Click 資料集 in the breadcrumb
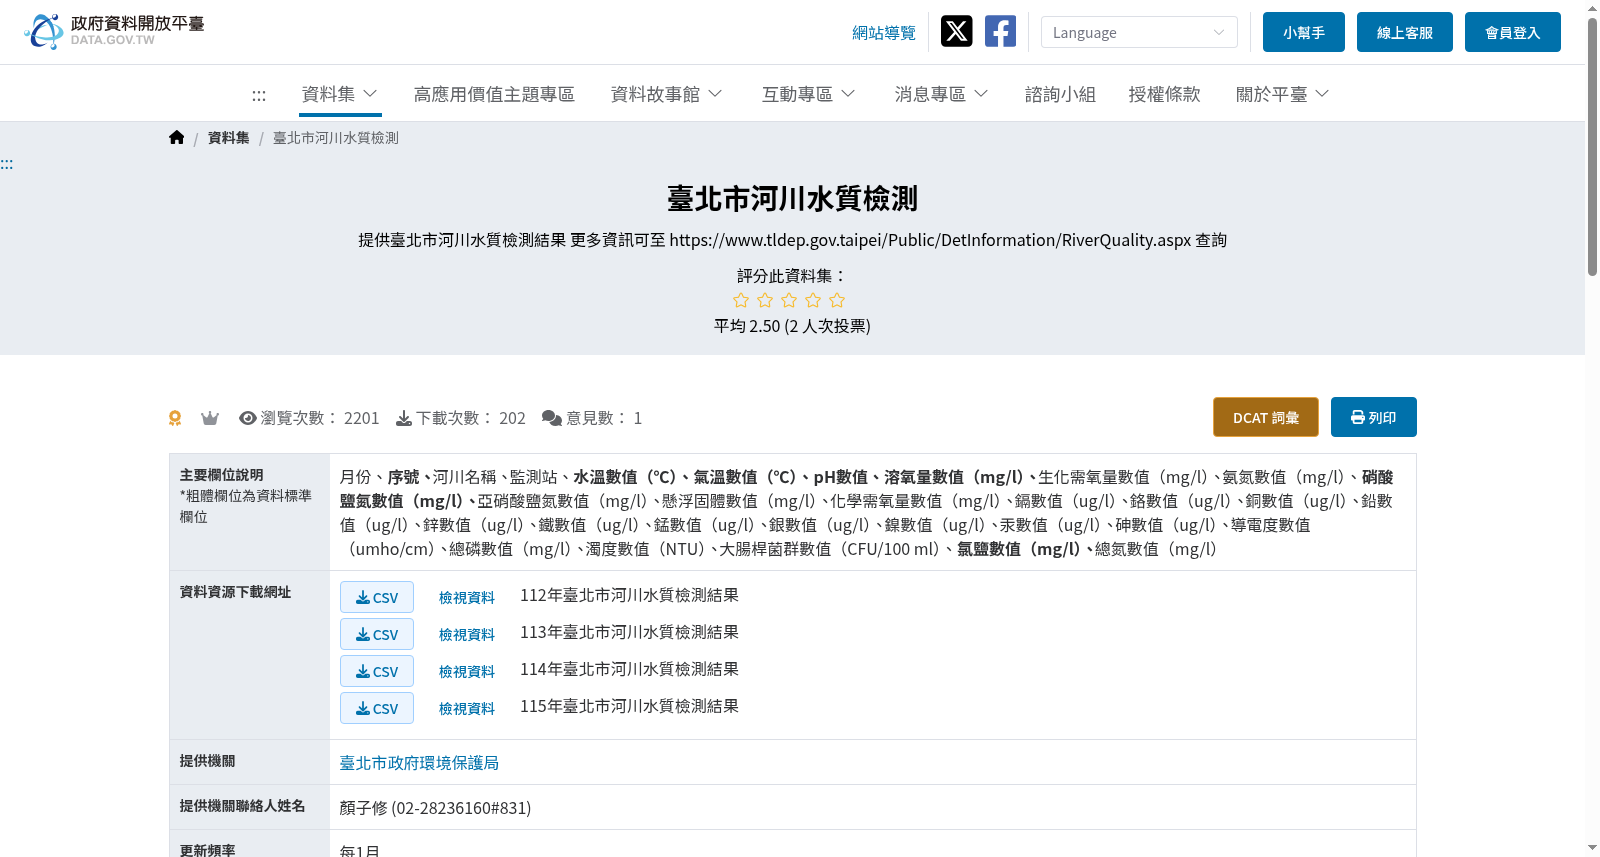Image resolution: width=1600 pixels, height=857 pixels. tap(228, 138)
